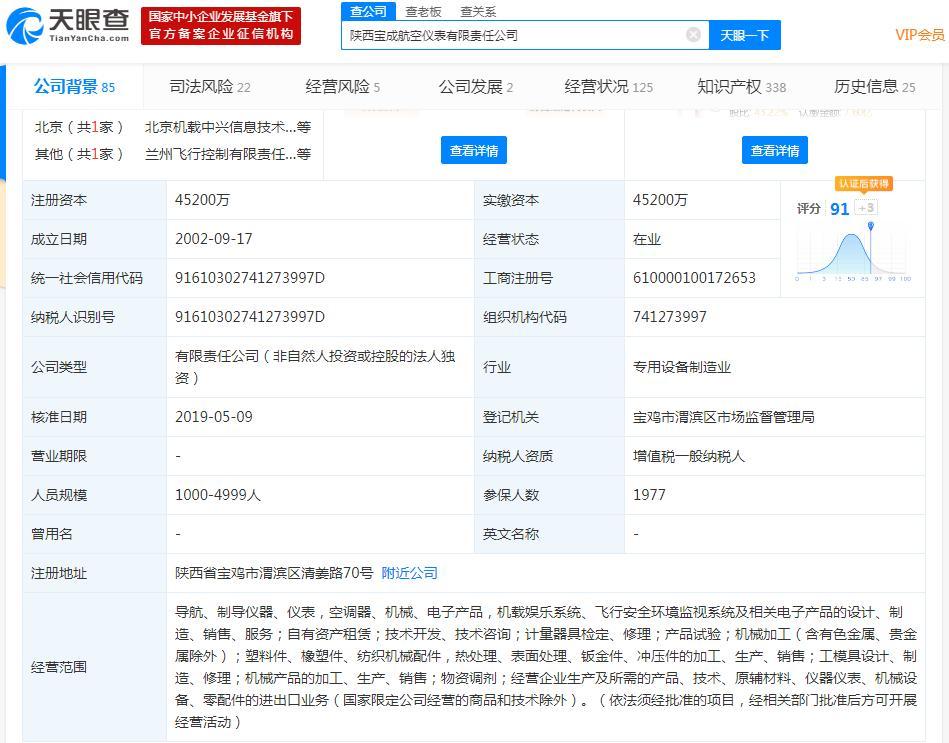Click the red official credit agency banner
The image size is (949, 743).
[x=222, y=26]
